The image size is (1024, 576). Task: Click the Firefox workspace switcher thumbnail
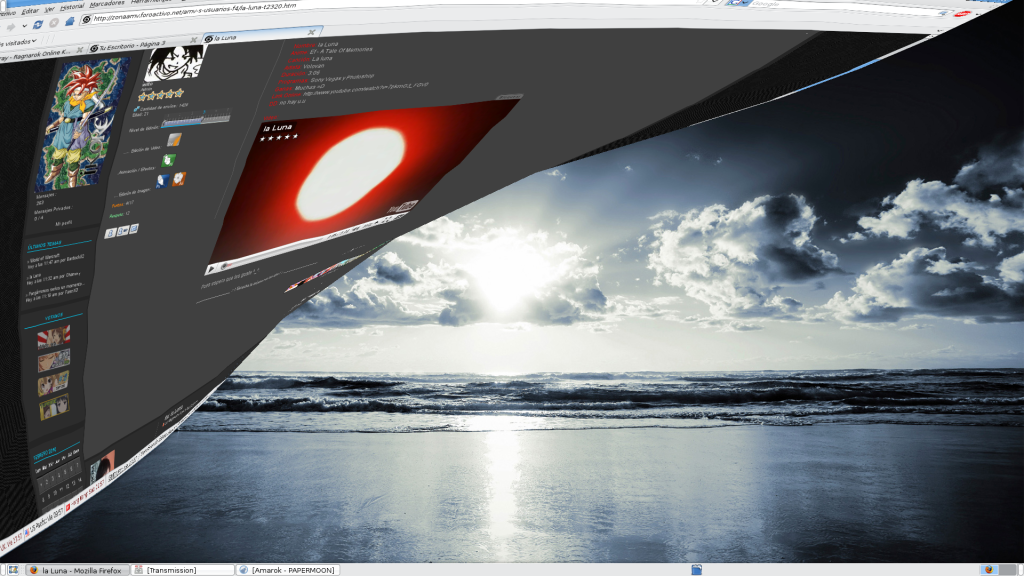[x=989, y=570]
